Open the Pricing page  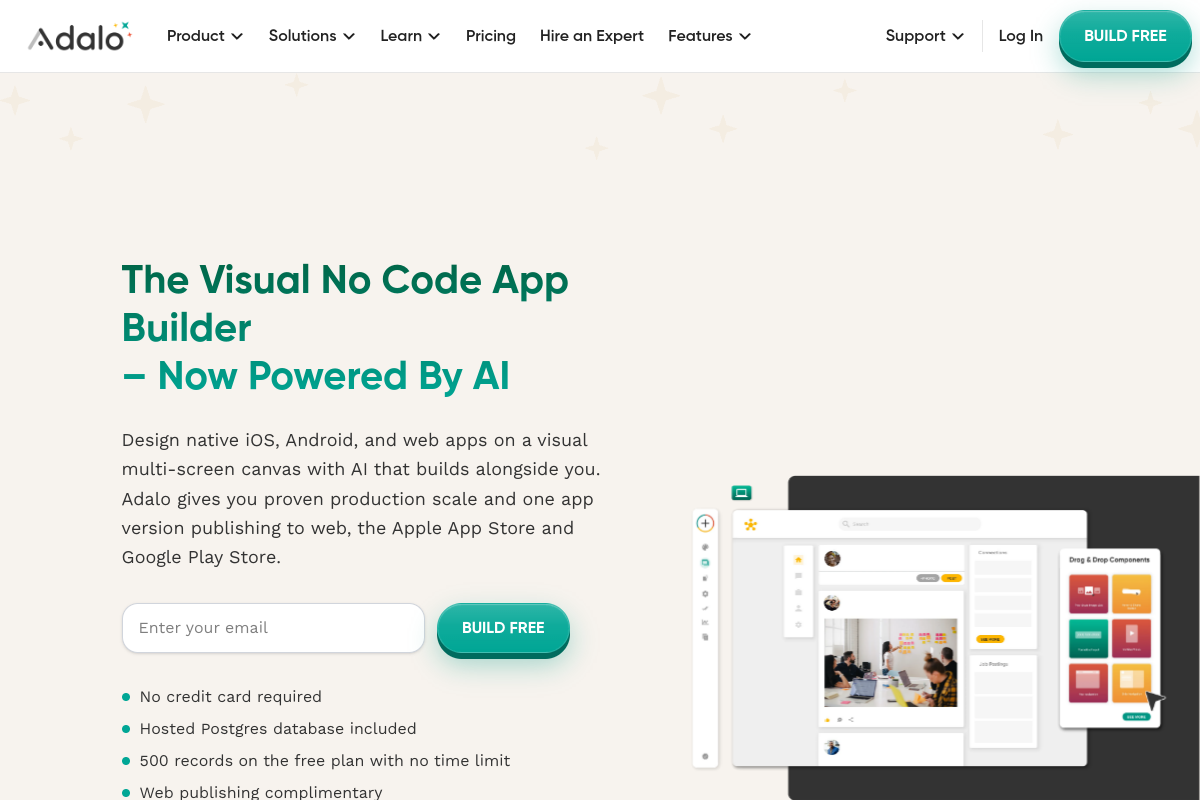(x=491, y=36)
